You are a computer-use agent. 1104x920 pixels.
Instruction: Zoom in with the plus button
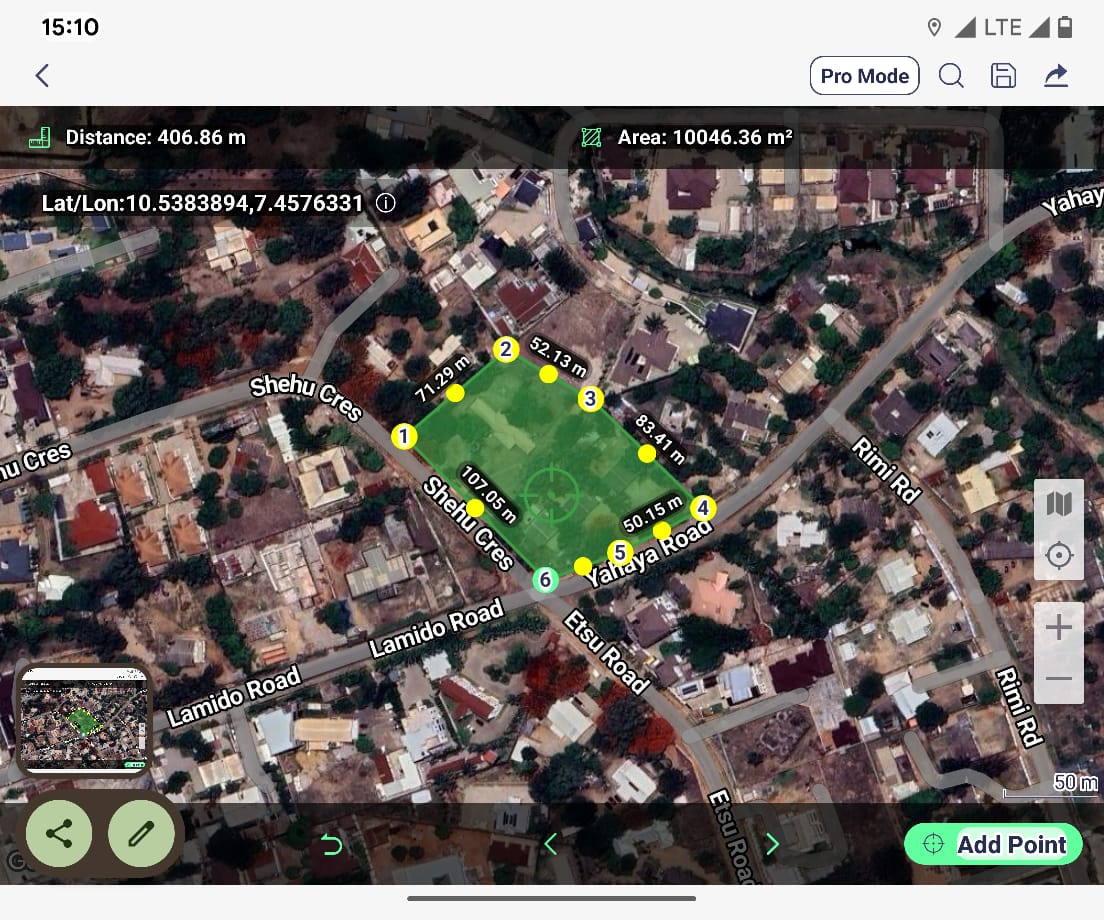[1059, 629]
